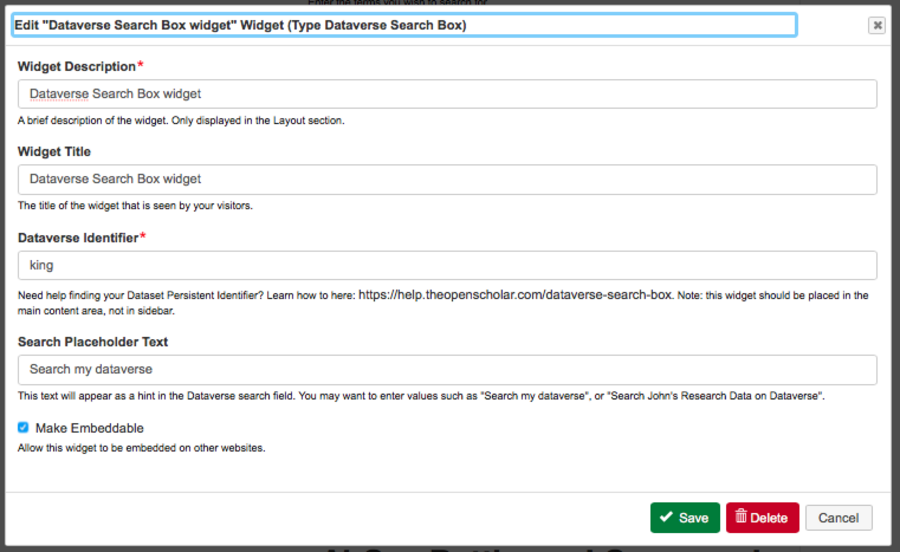Click the checkmark icon on the Save button
The width and height of the screenshot is (900, 552).
point(666,517)
